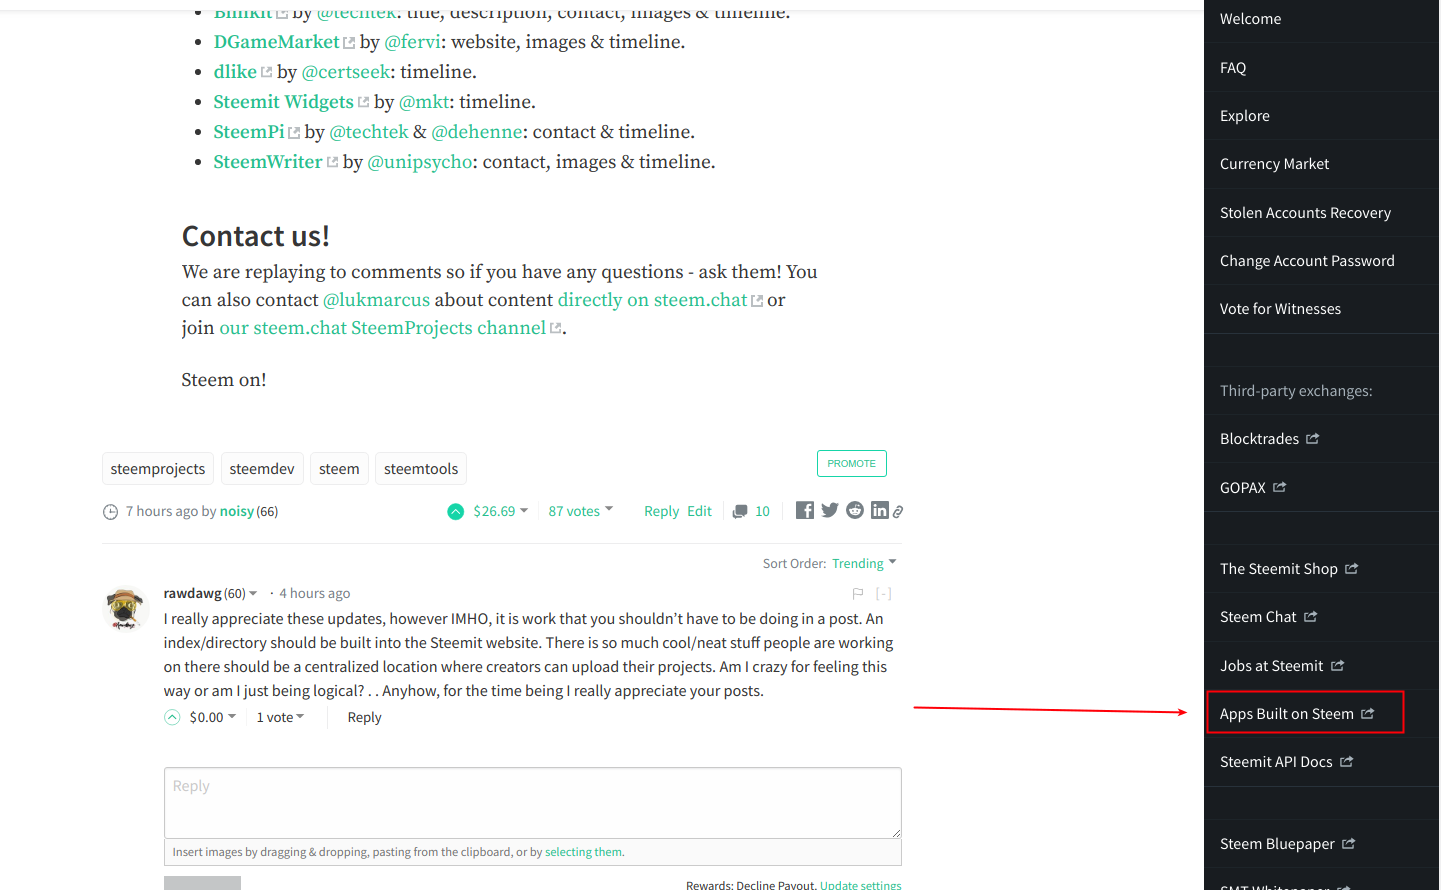The width and height of the screenshot is (1441, 890).
Task: Open the 10 comments count link
Action: 762,511
